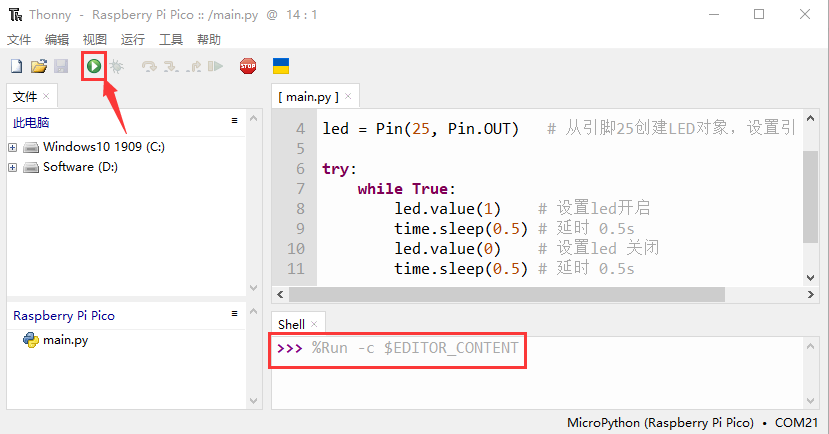Viewport: 829px width, 434px height.
Task: Stop the program with red STOP icon
Action: point(248,66)
